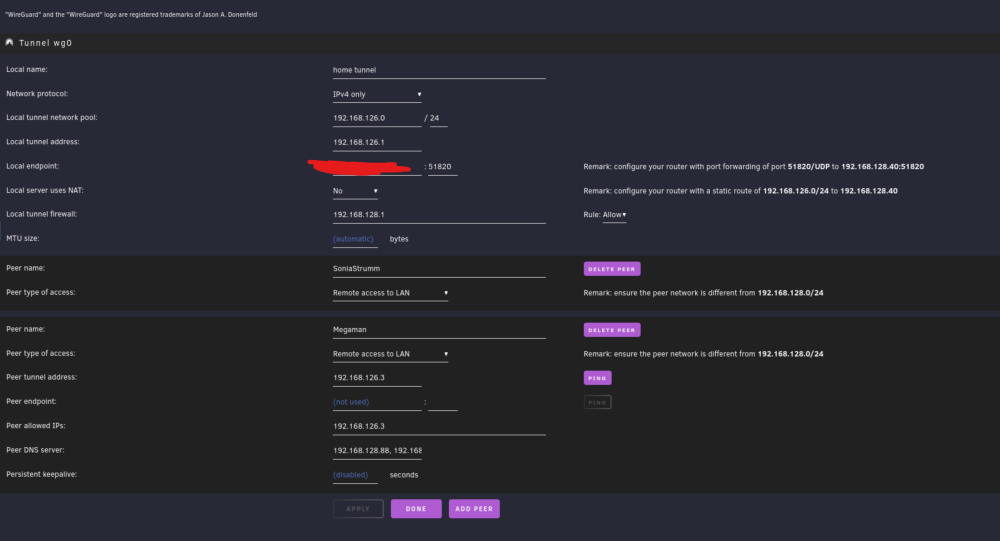This screenshot has width=1000, height=541.
Task: Click the 'Local endpoint:' label
Action: (x=33, y=166)
